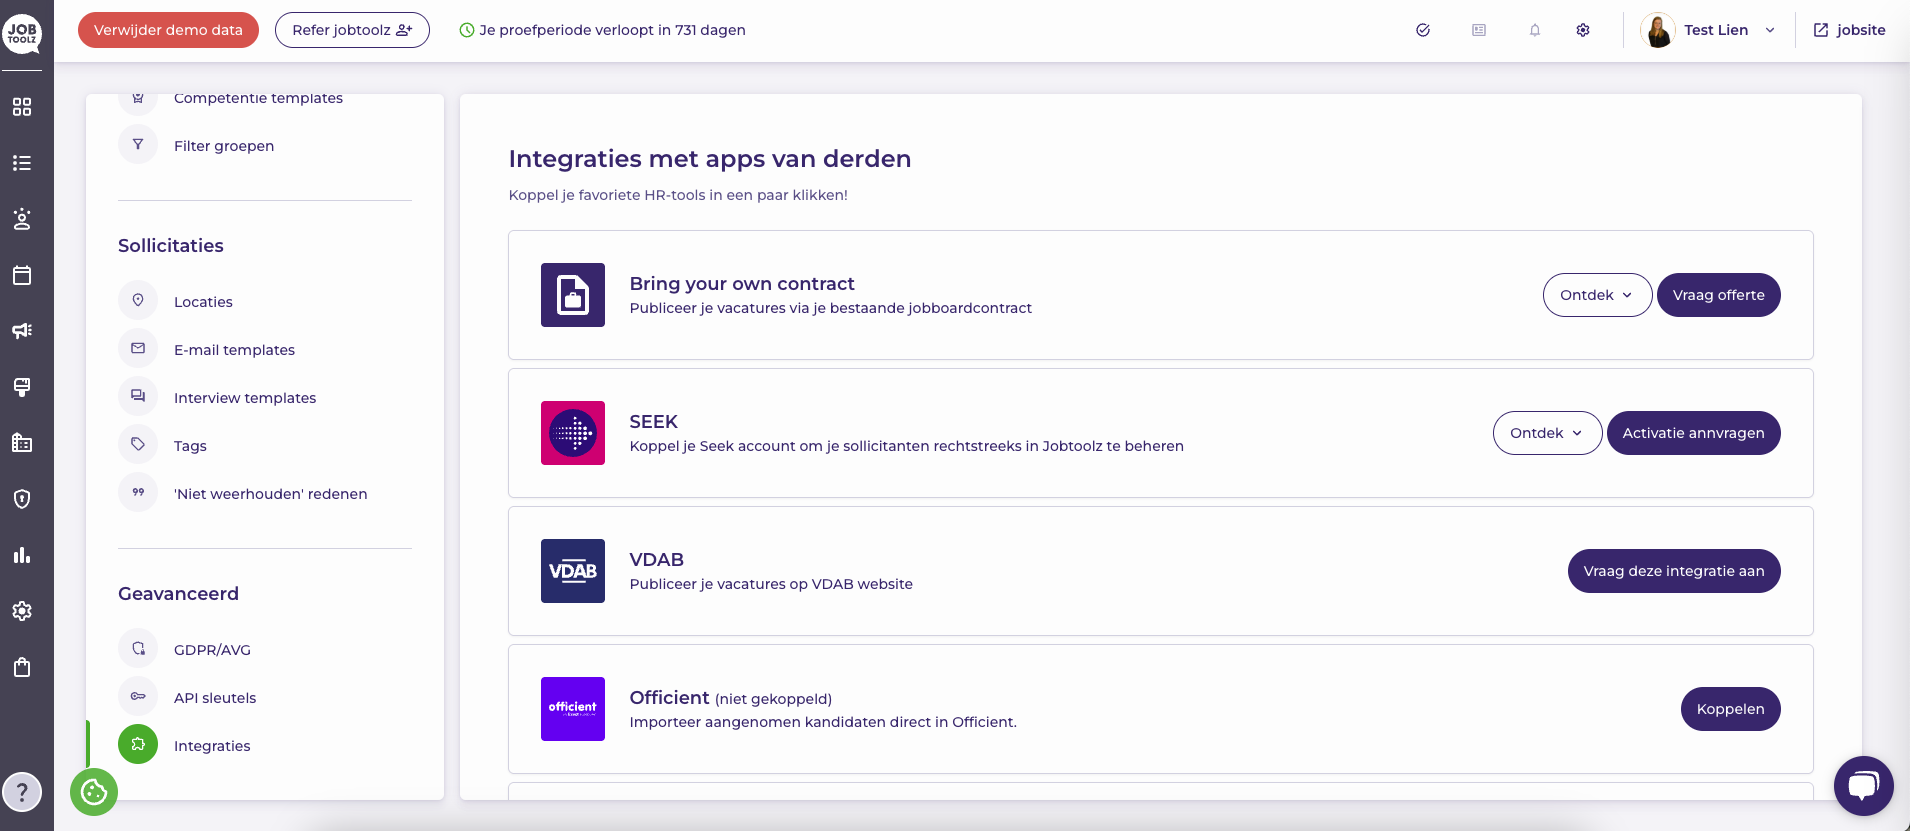This screenshot has width=1910, height=831.
Task: Click the Officient integration logo
Action: coord(573,709)
